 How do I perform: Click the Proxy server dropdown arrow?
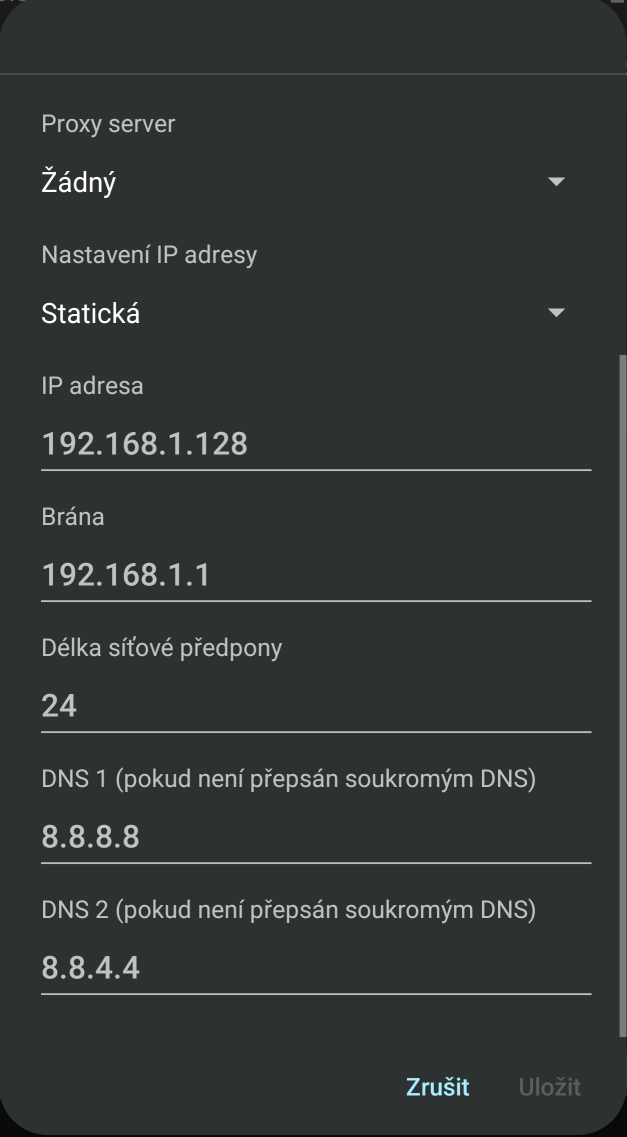pos(557,182)
